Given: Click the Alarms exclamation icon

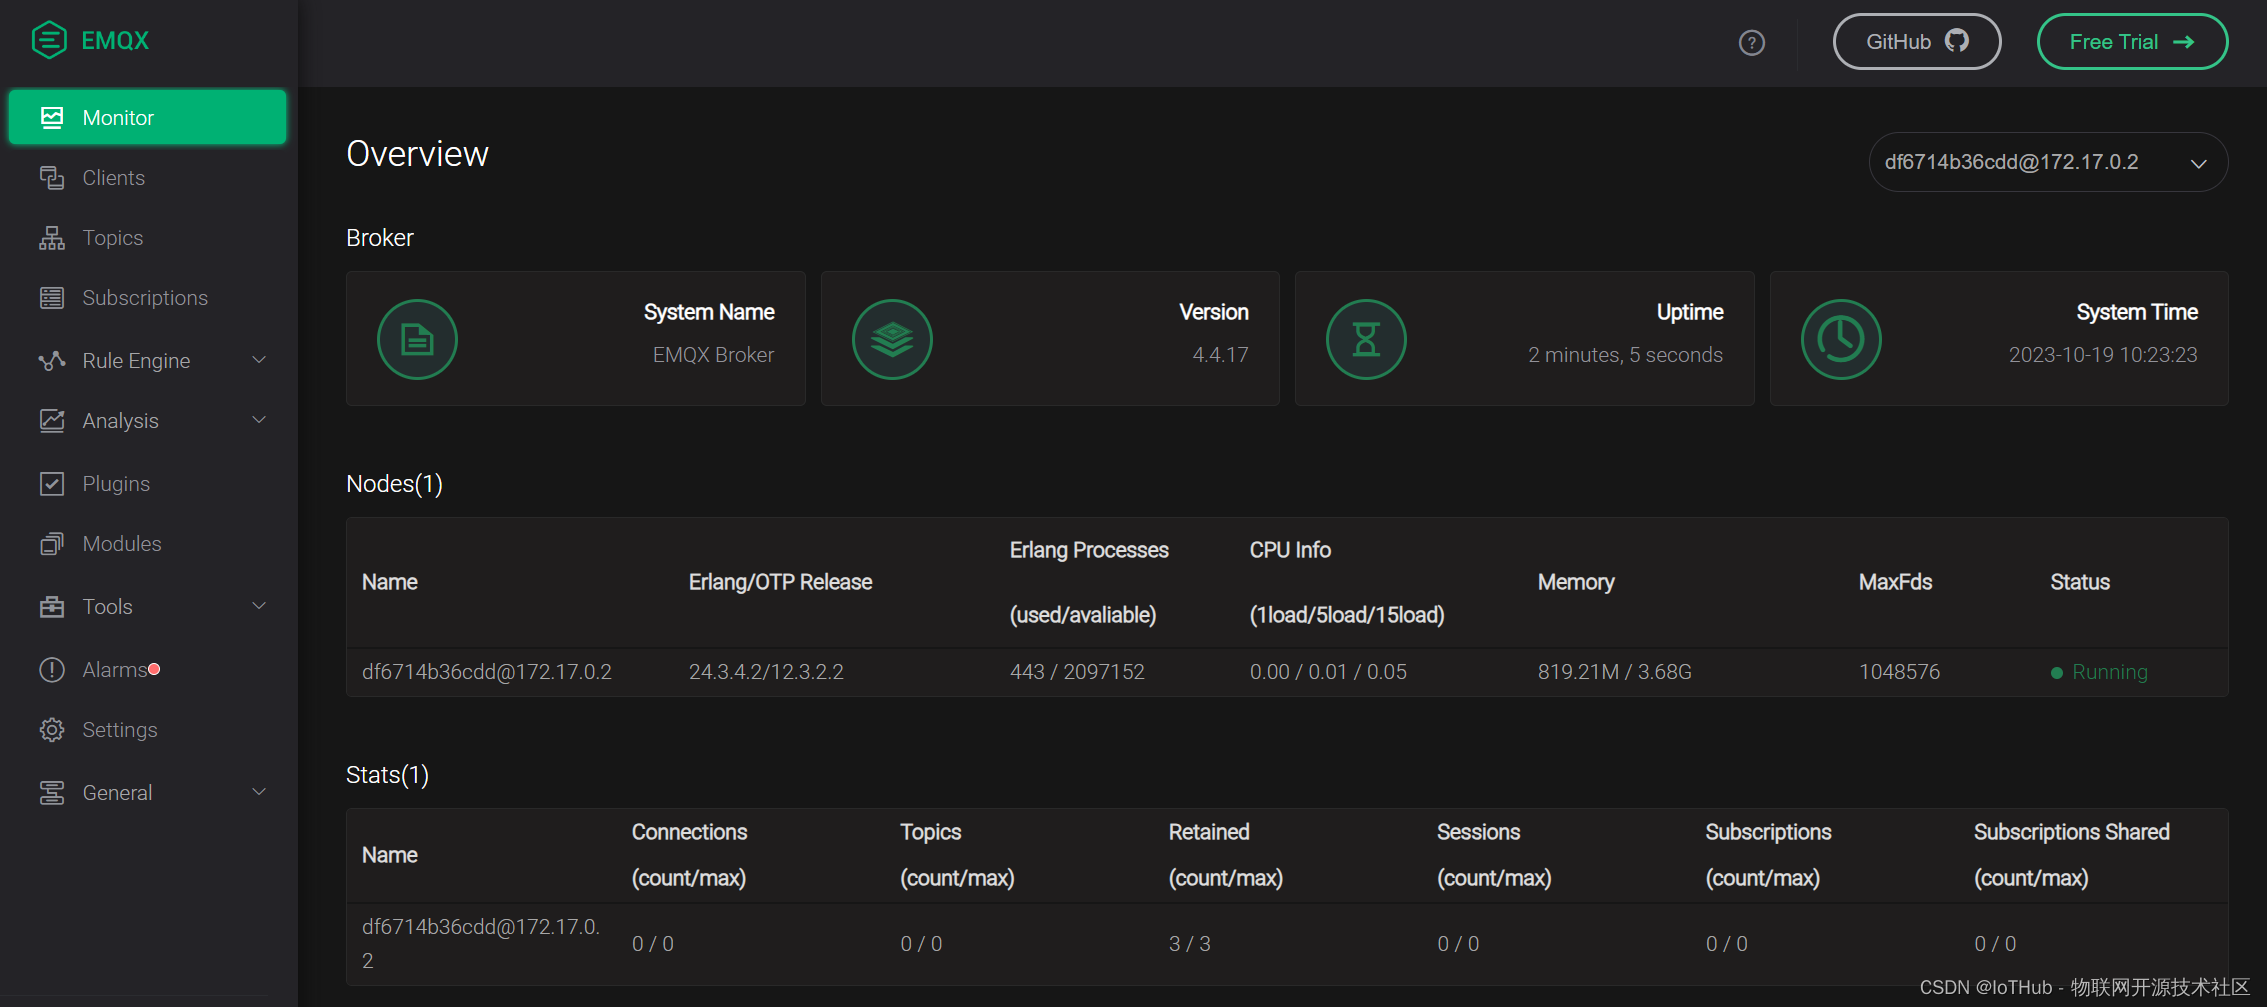Looking at the screenshot, I should pos(52,670).
